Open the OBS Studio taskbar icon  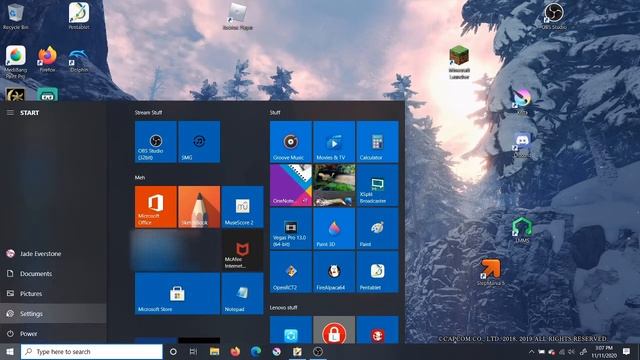coord(318,351)
